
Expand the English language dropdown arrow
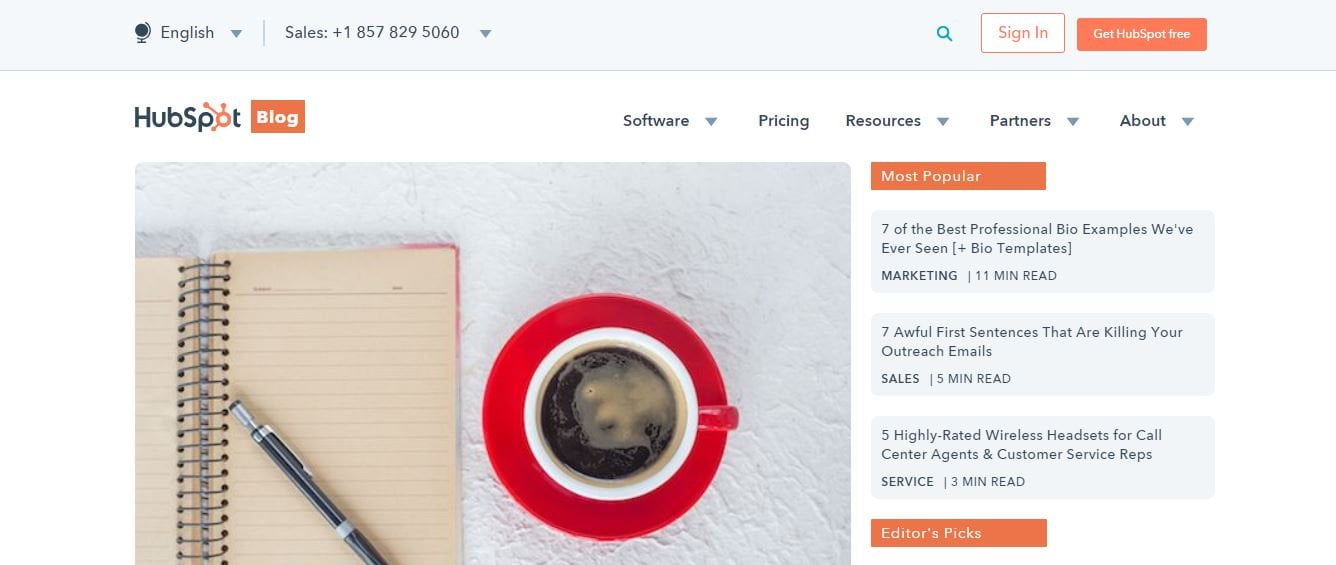[236, 34]
